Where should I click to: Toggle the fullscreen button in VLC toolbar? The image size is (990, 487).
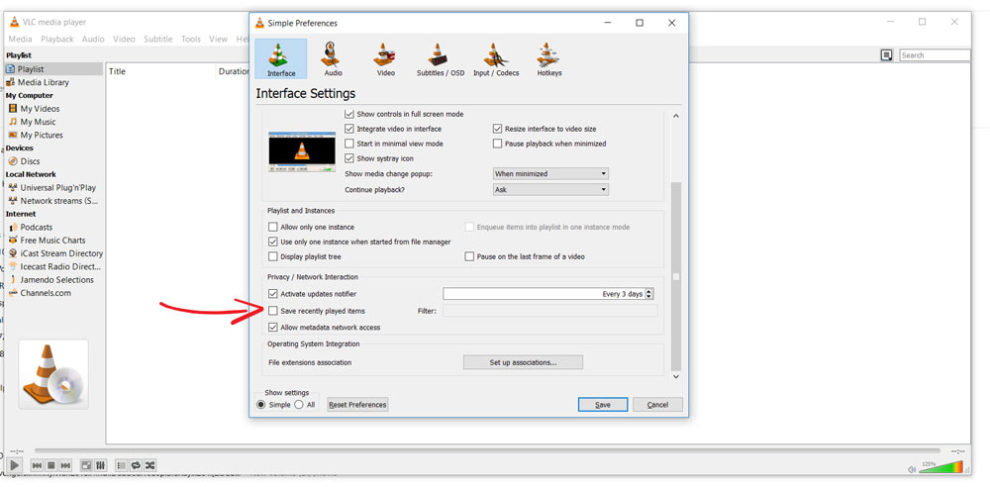(x=86, y=466)
